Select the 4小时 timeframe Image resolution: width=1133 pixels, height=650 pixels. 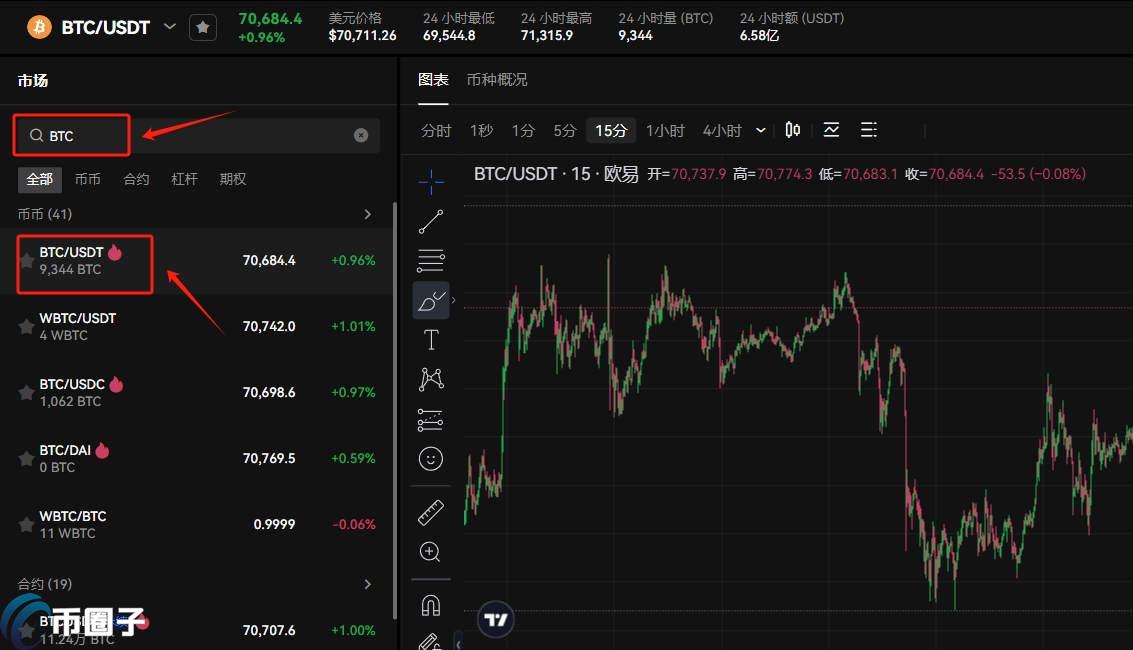pos(722,131)
